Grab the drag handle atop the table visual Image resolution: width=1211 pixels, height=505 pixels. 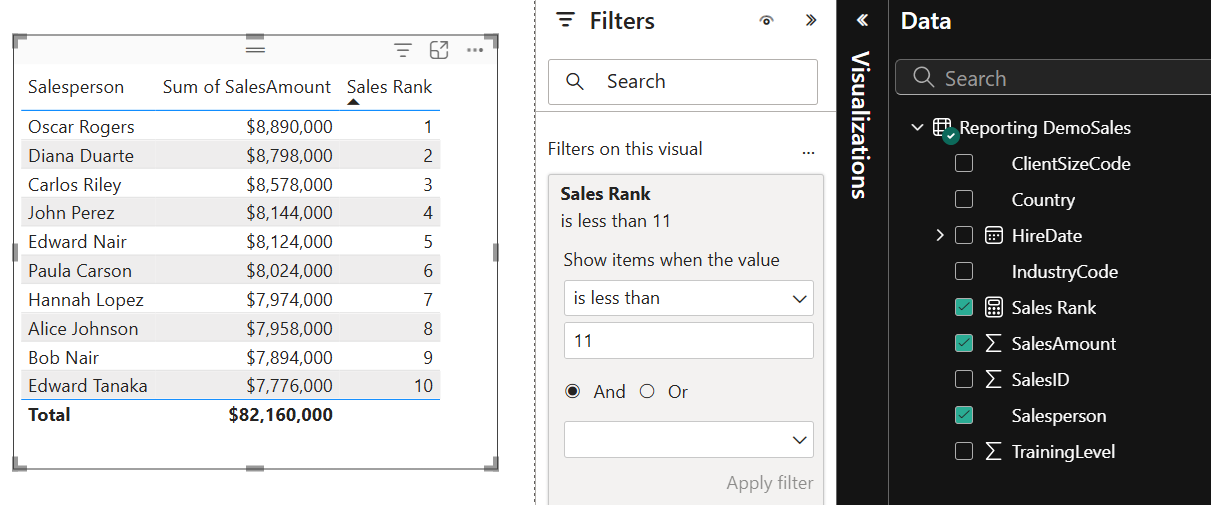point(256,48)
